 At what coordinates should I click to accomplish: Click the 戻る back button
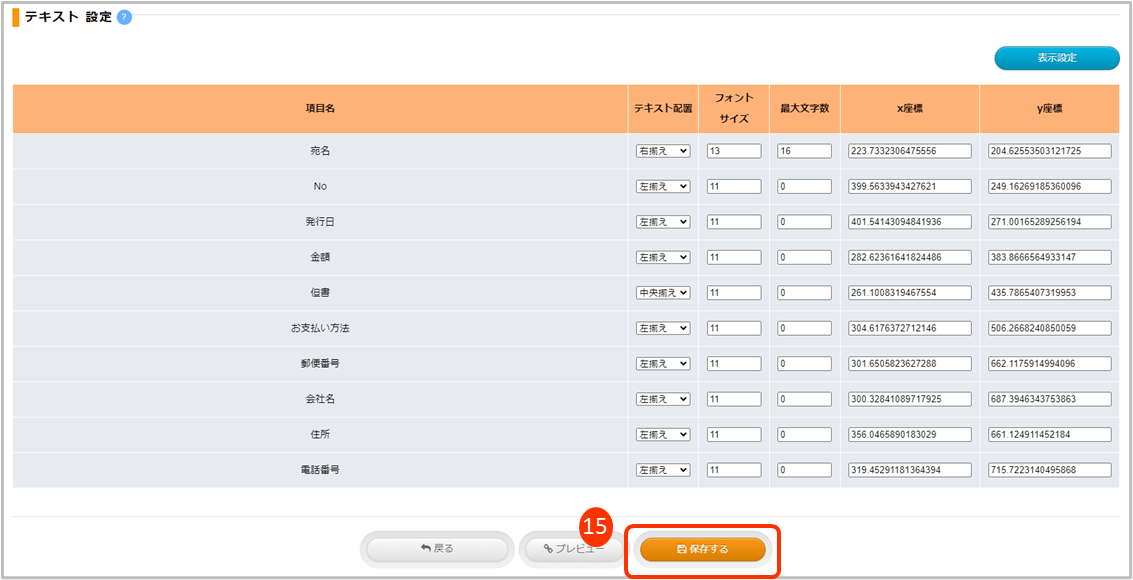(x=437, y=549)
